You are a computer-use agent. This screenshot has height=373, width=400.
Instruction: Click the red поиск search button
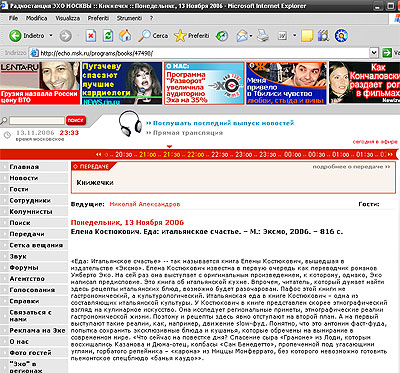[x=76, y=120]
